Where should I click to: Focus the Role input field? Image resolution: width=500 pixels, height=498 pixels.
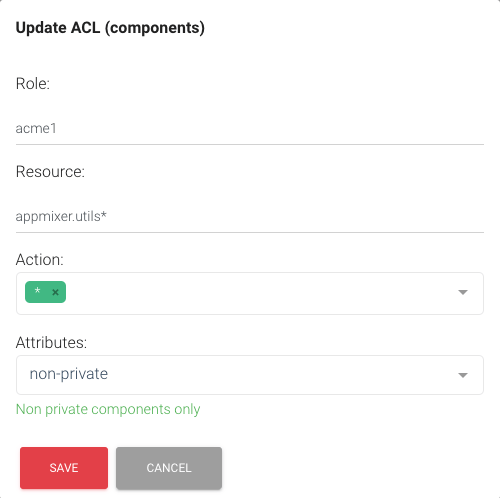click(250, 128)
